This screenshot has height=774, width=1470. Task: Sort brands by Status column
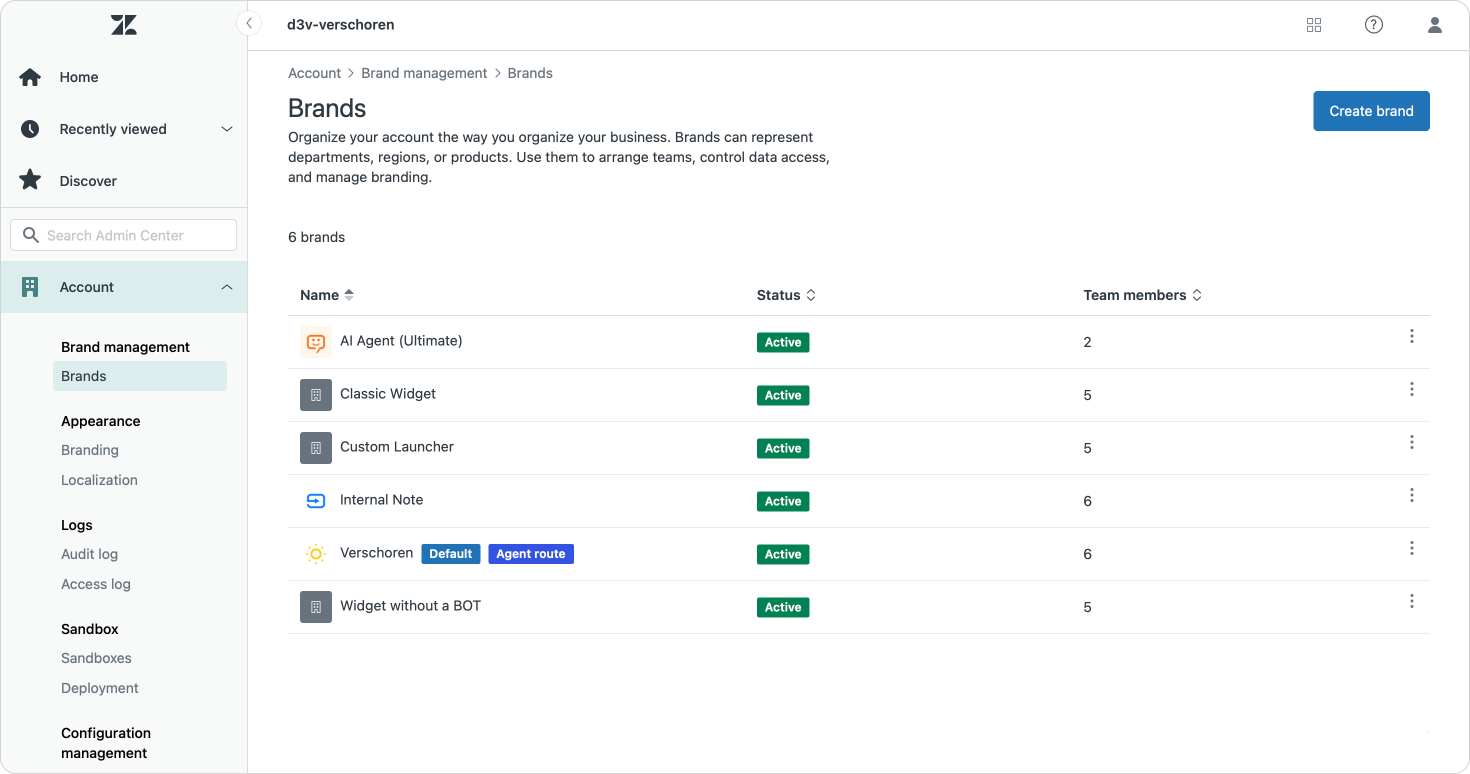[x=786, y=295]
